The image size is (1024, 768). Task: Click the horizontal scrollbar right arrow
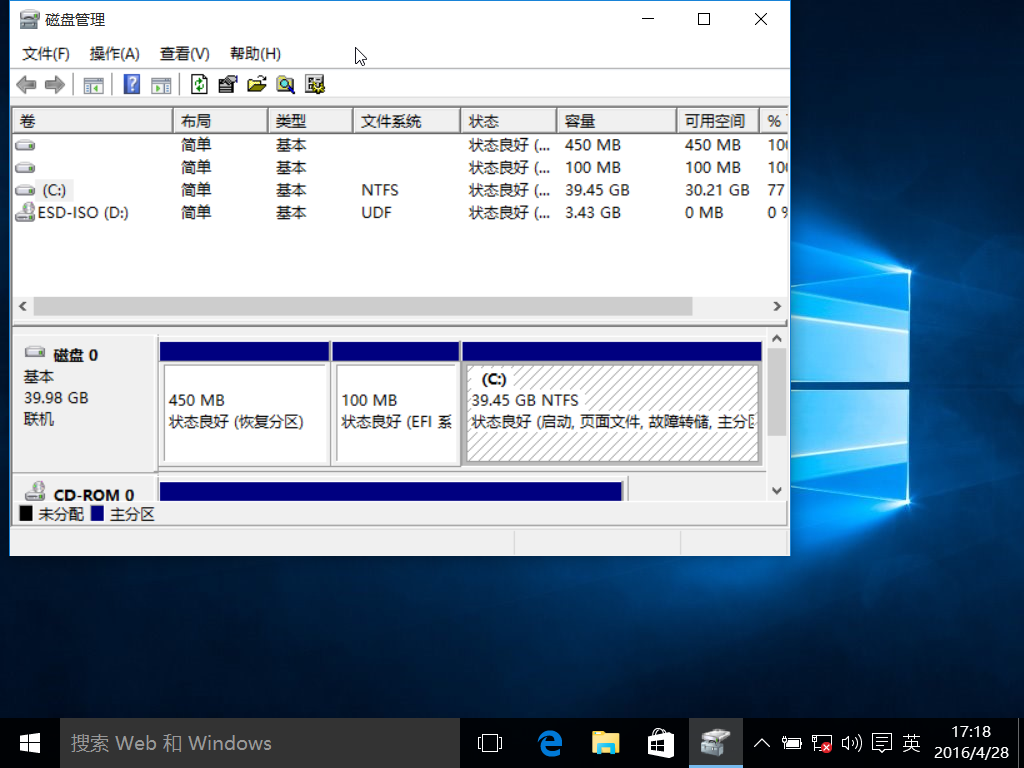click(777, 306)
